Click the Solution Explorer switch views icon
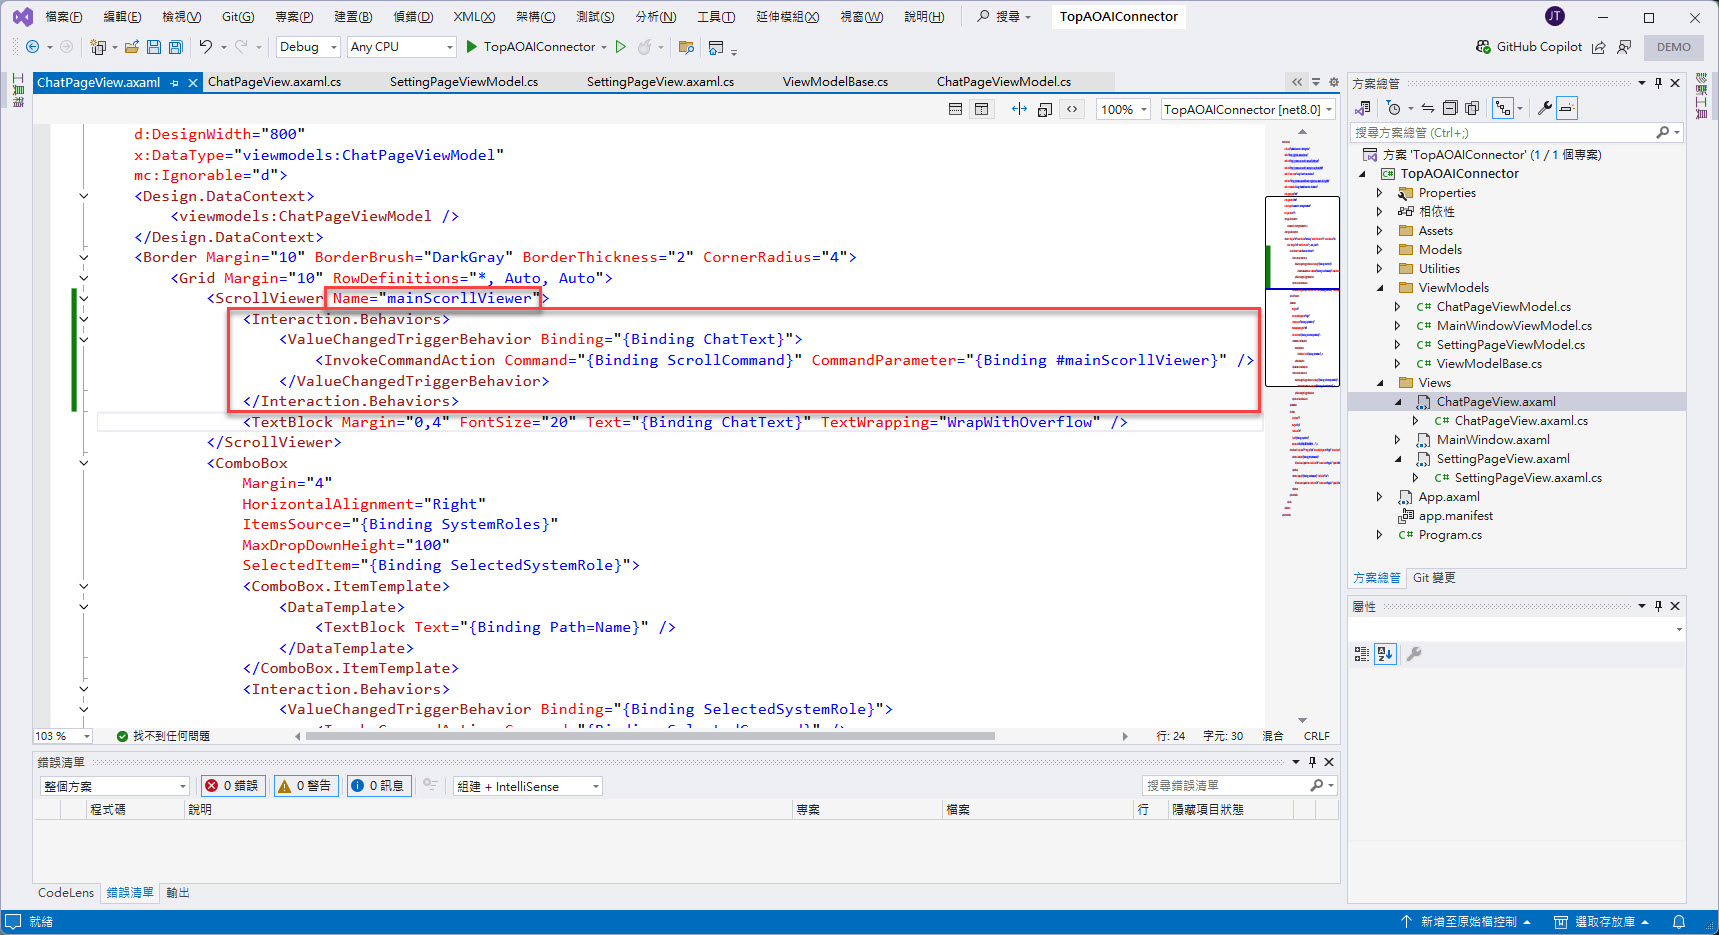1719x935 pixels. 1363,108
